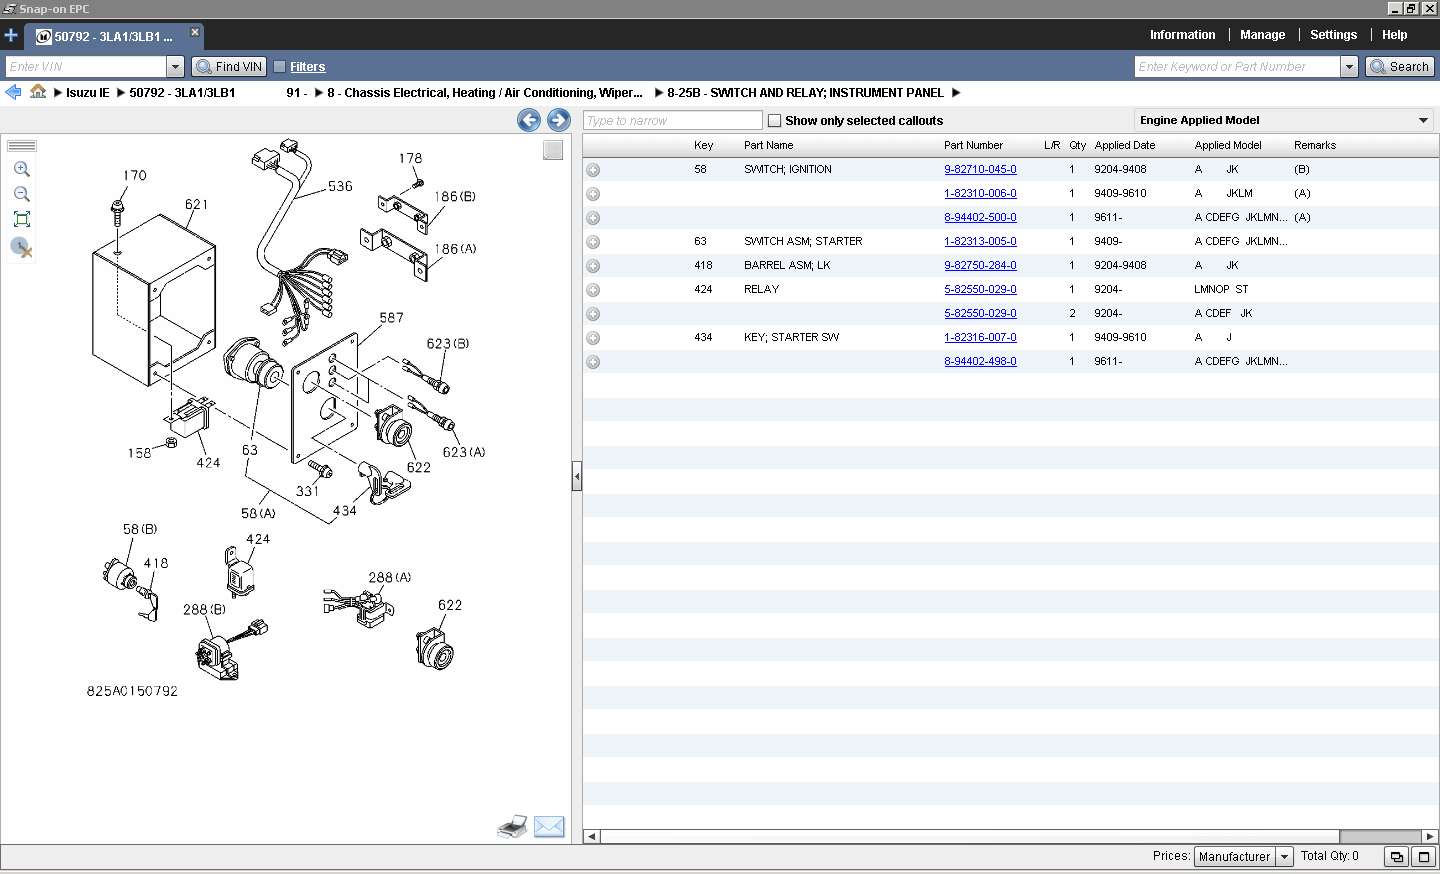This screenshot has height=874, width=1440.
Task: Enable the Show only selected callouts checkbox
Action: tap(774, 120)
